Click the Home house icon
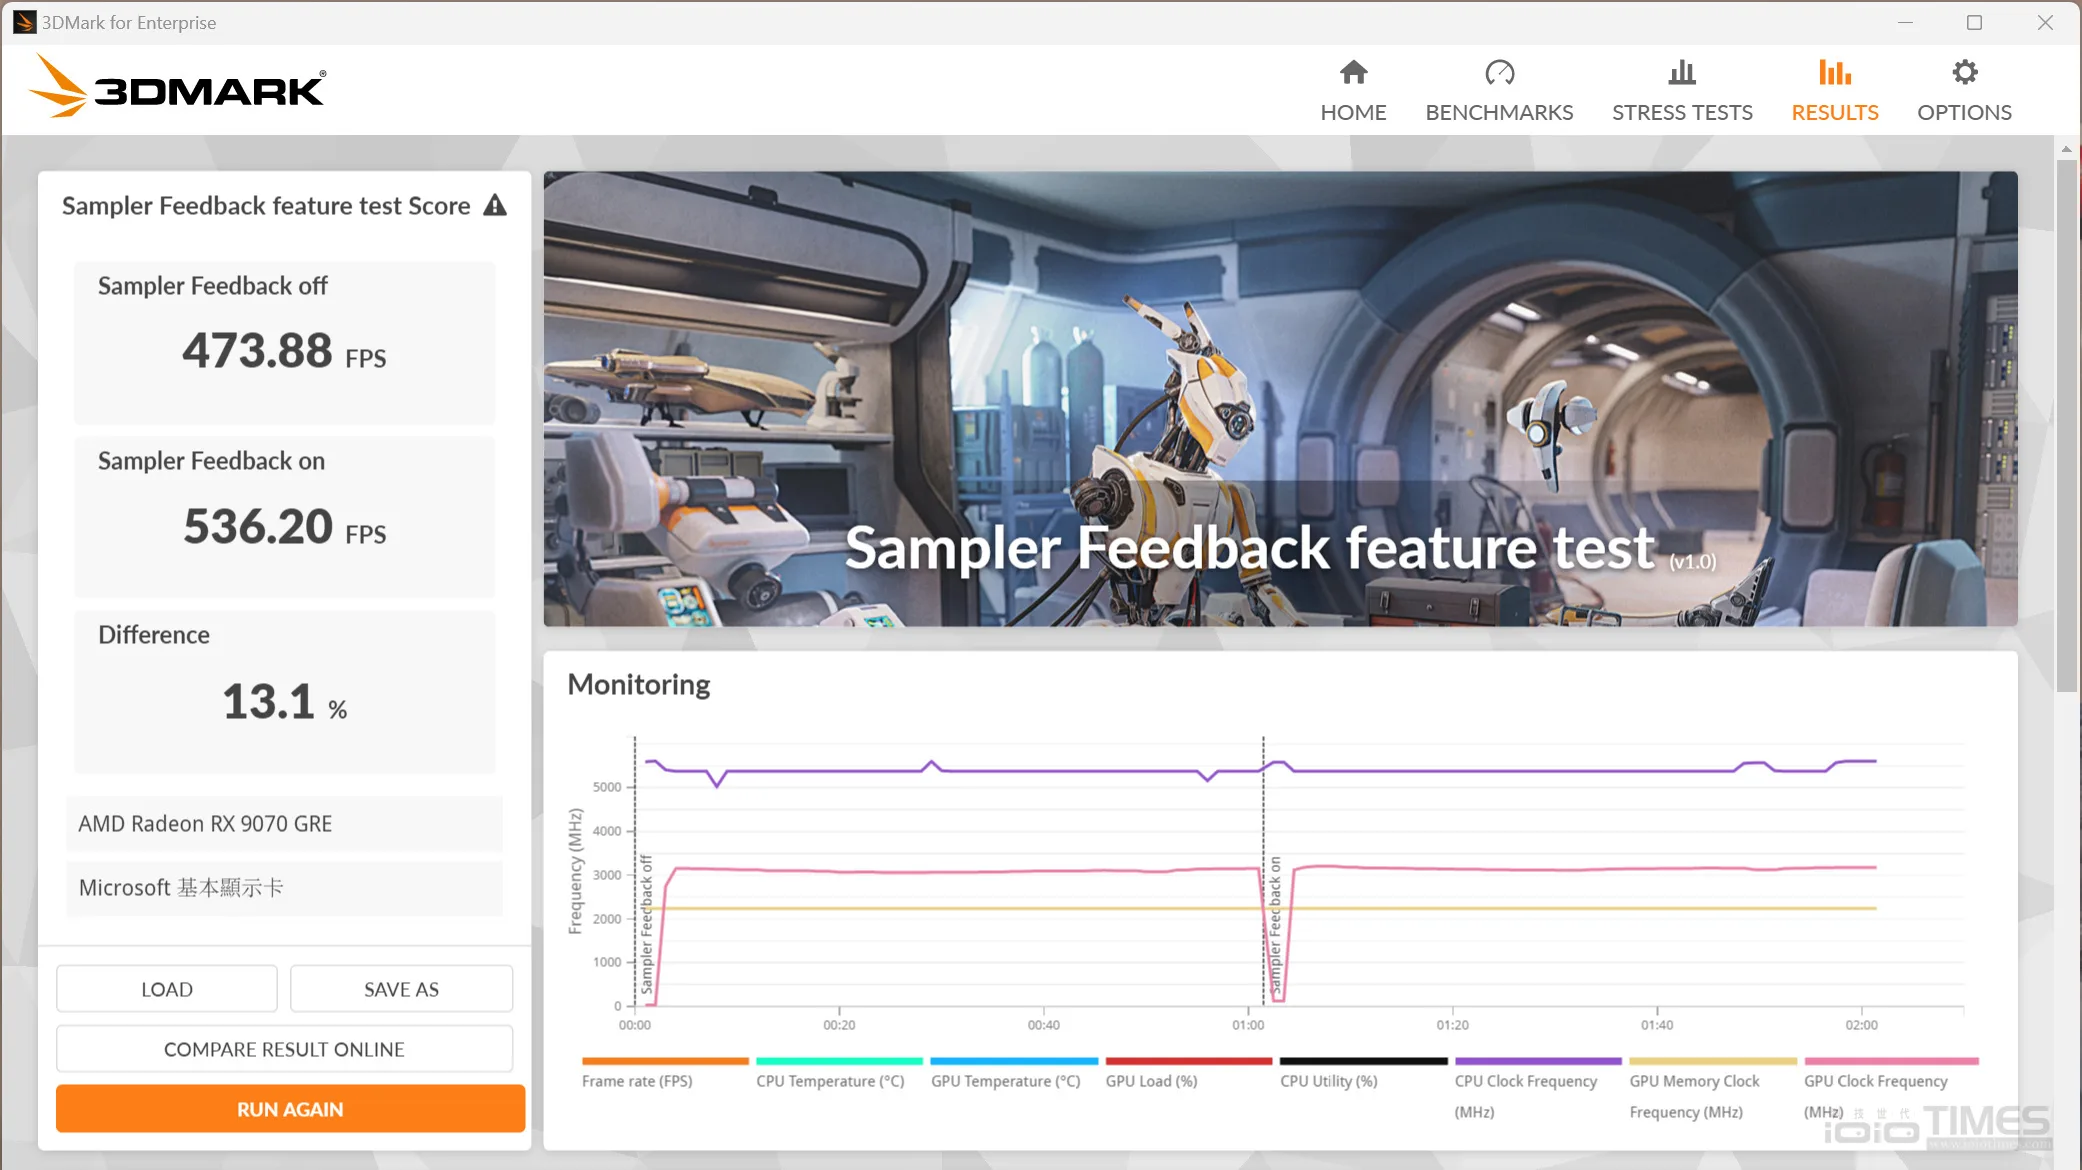Screen dimensions: 2082x1170 [1353, 72]
